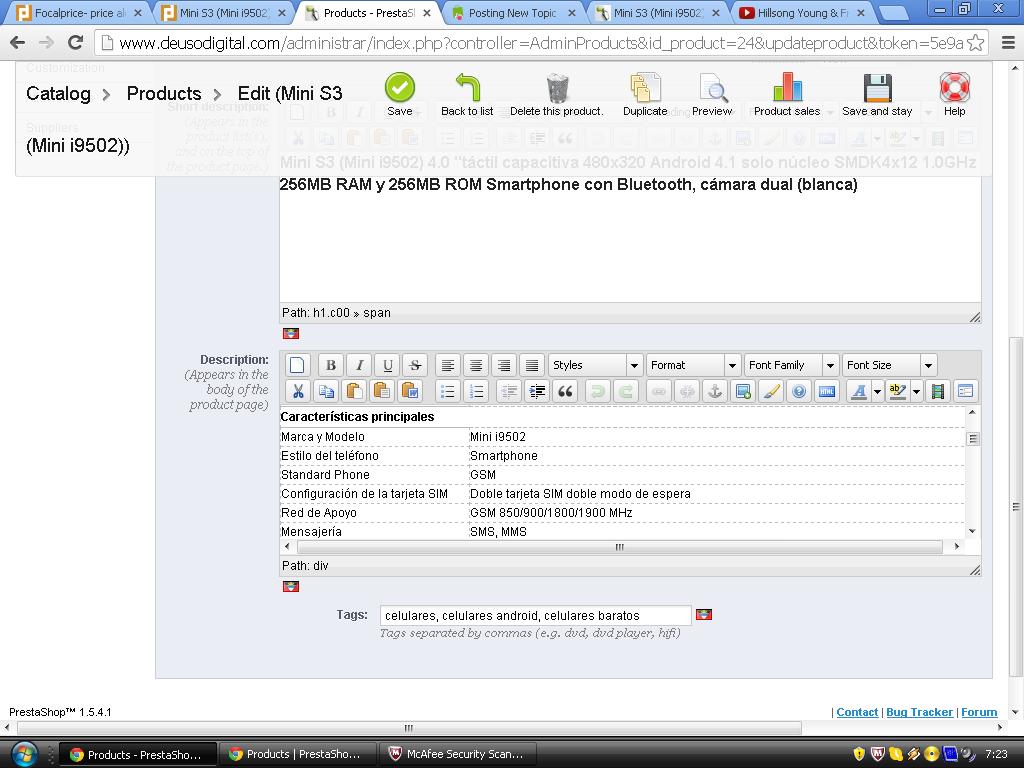Click the Copy icon in Description editor

click(x=327, y=392)
